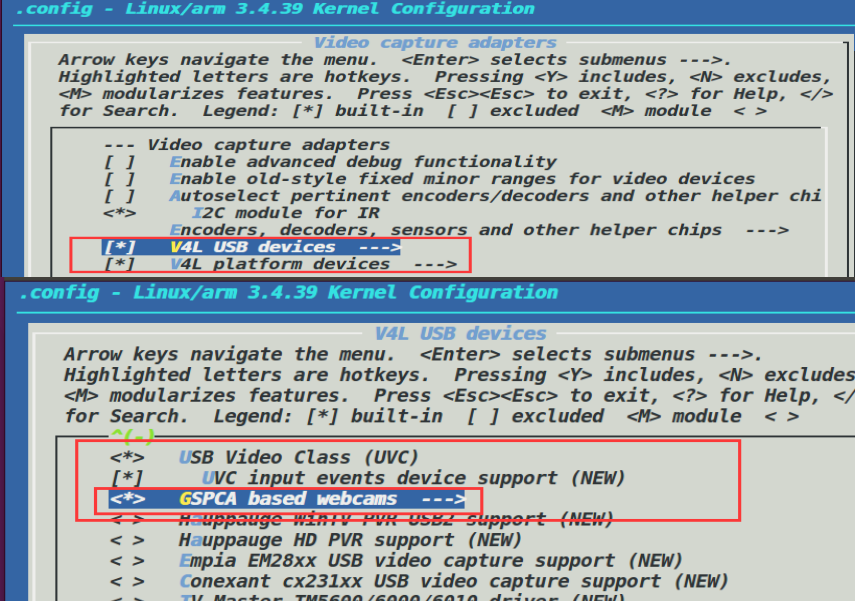Image resolution: width=856 pixels, height=601 pixels.
Task: Toggle Autoselect pertinent encoders/decoders option
Action: pyautogui.click(x=462, y=196)
